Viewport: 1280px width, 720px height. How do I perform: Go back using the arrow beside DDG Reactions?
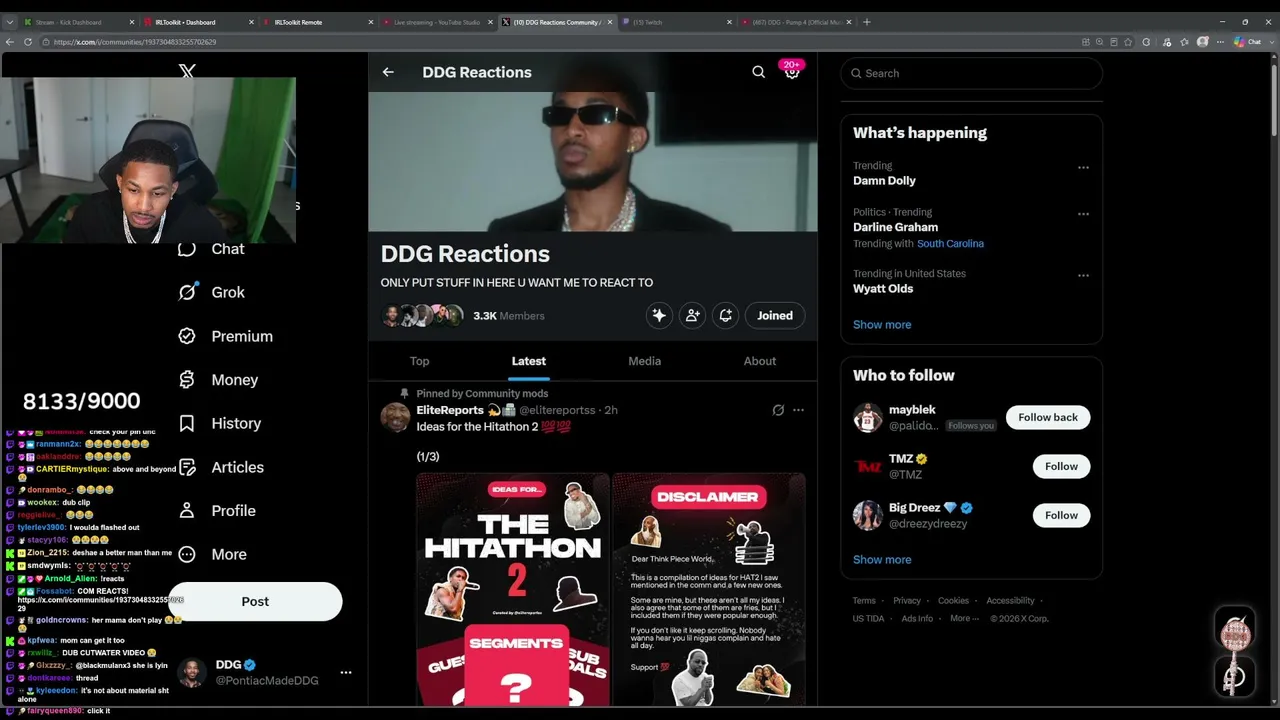click(388, 72)
